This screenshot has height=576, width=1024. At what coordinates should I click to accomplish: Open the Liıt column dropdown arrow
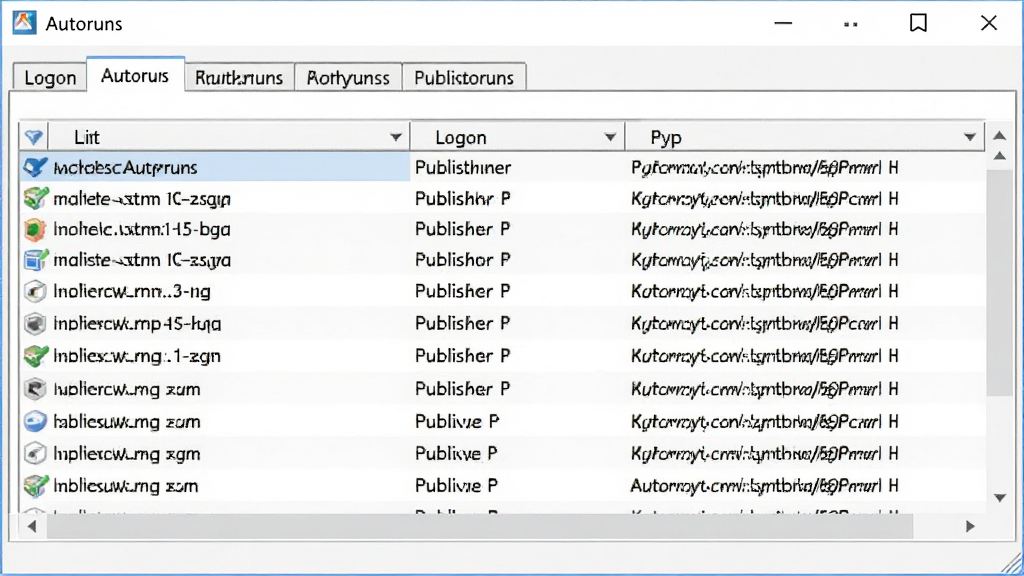(396, 137)
